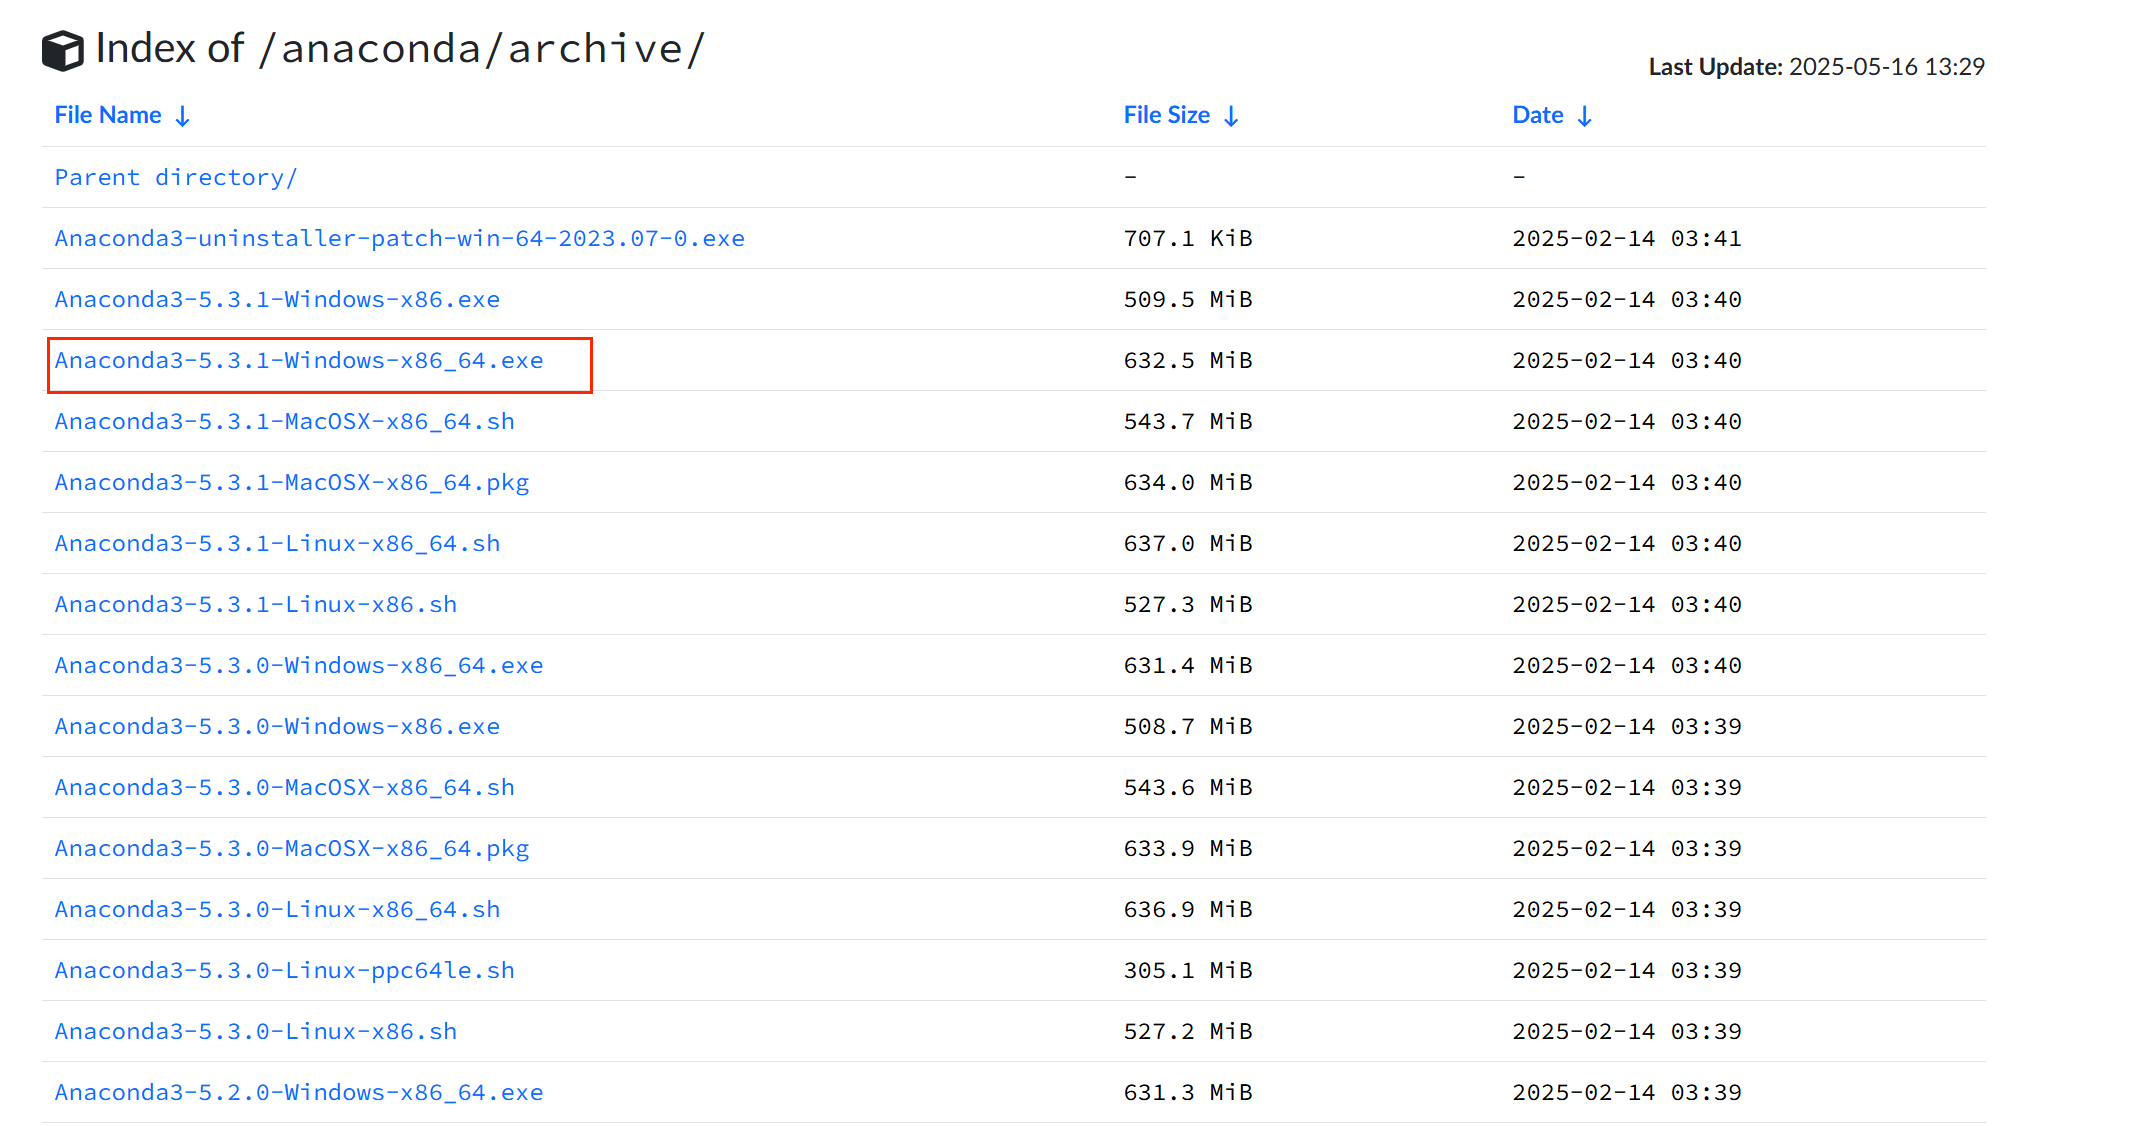Download Anaconda3-5.3.0-Windows-x86.exe
The width and height of the screenshot is (2150, 1126).
pyautogui.click(x=277, y=726)
